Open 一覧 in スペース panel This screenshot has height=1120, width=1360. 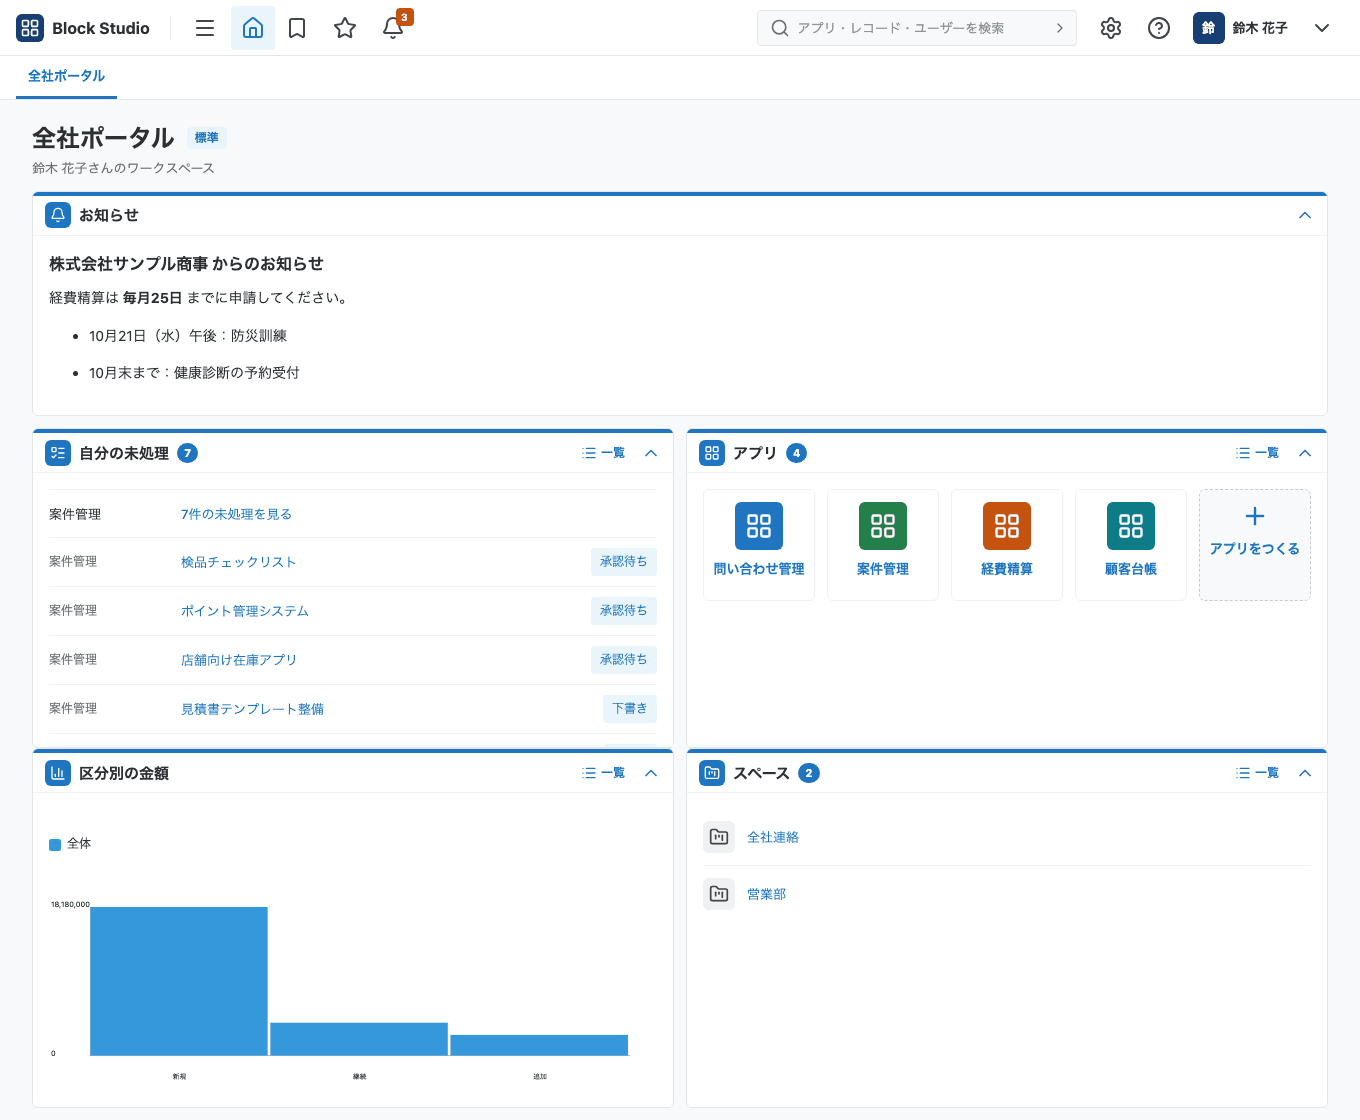coord(1257,773)
